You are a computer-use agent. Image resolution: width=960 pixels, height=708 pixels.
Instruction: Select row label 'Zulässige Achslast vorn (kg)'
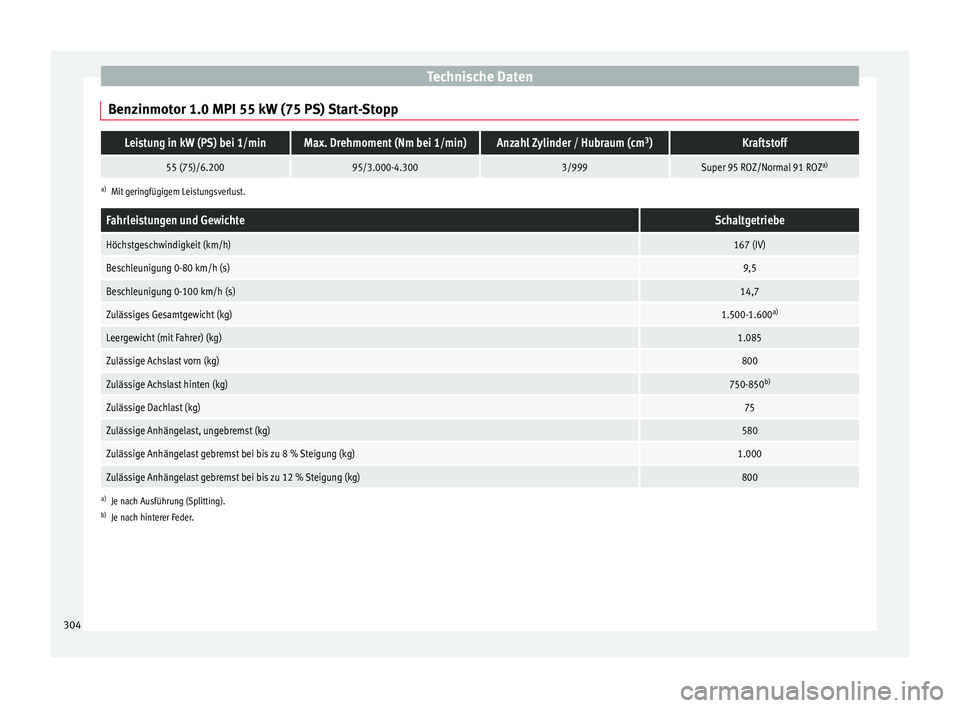pyautogui.click(x=163, y=361)
